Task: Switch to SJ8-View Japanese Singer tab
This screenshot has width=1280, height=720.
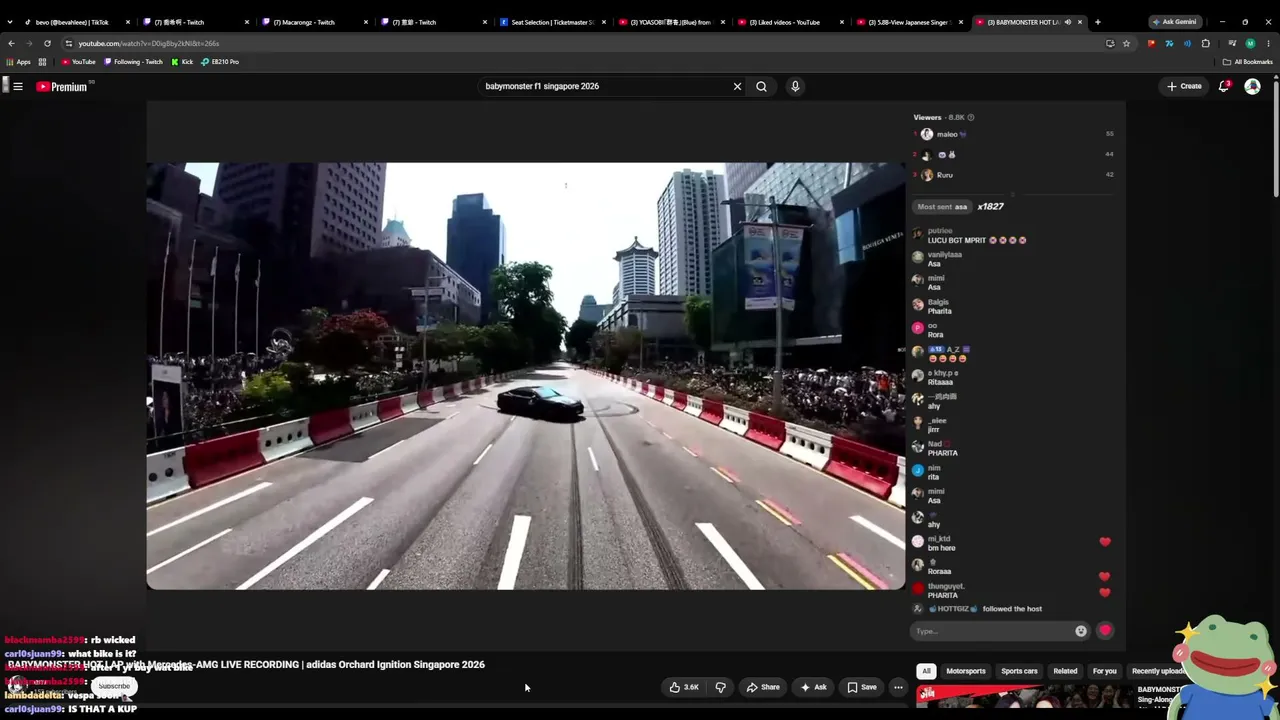Action: pos(910,22)
